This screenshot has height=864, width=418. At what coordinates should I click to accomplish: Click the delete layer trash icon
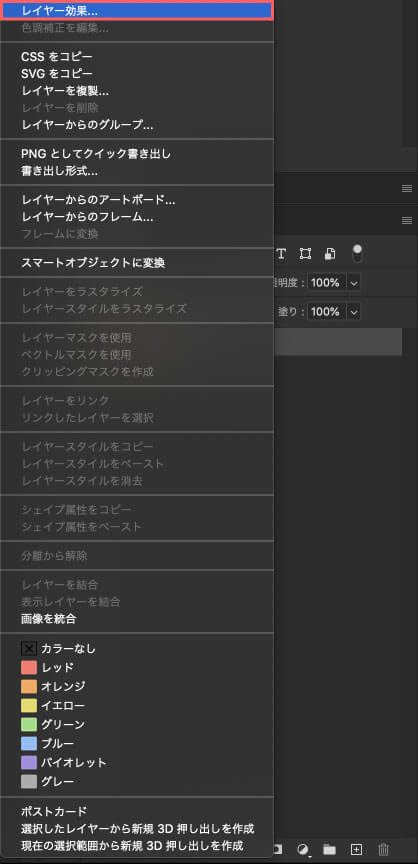(384, 849)
